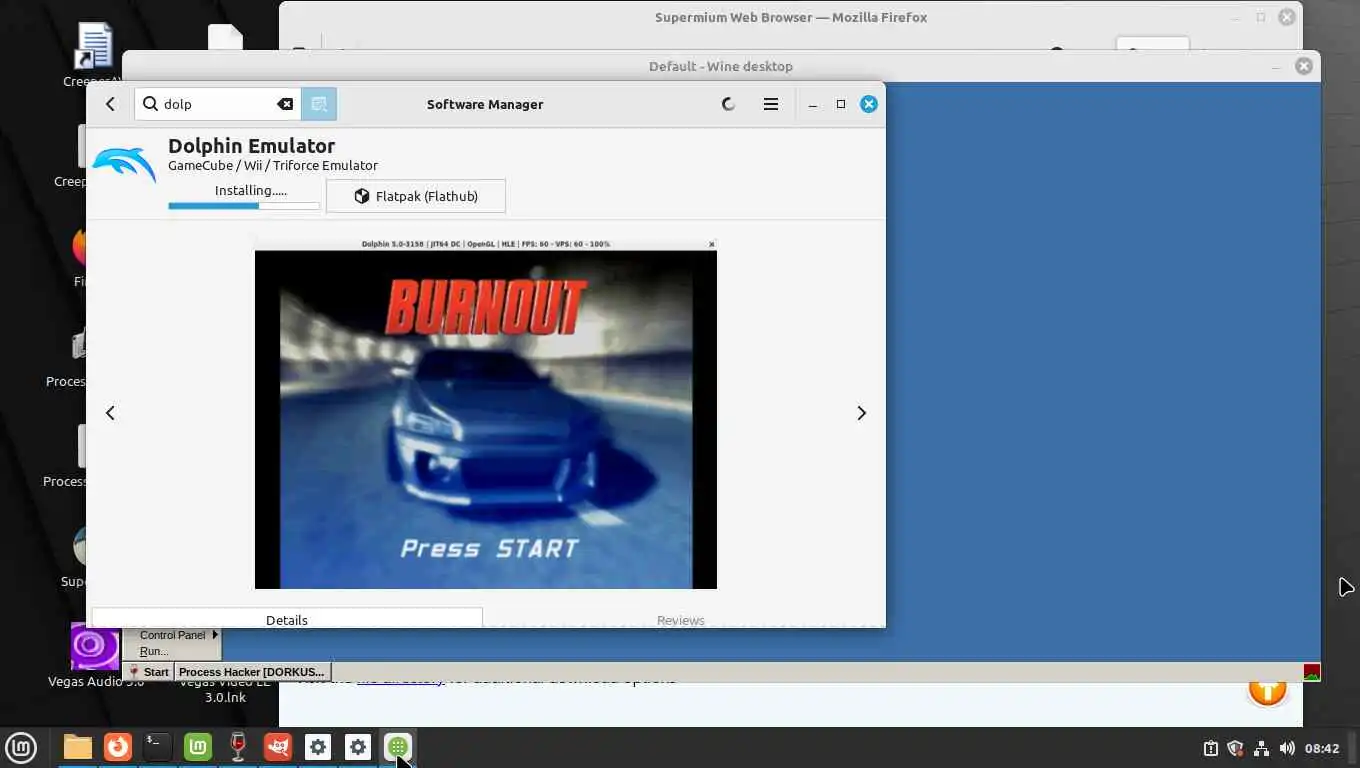The height and width of the screenshot is (768, 1360).
Task: Click the second gear window icon in panel
Action: 358,747
